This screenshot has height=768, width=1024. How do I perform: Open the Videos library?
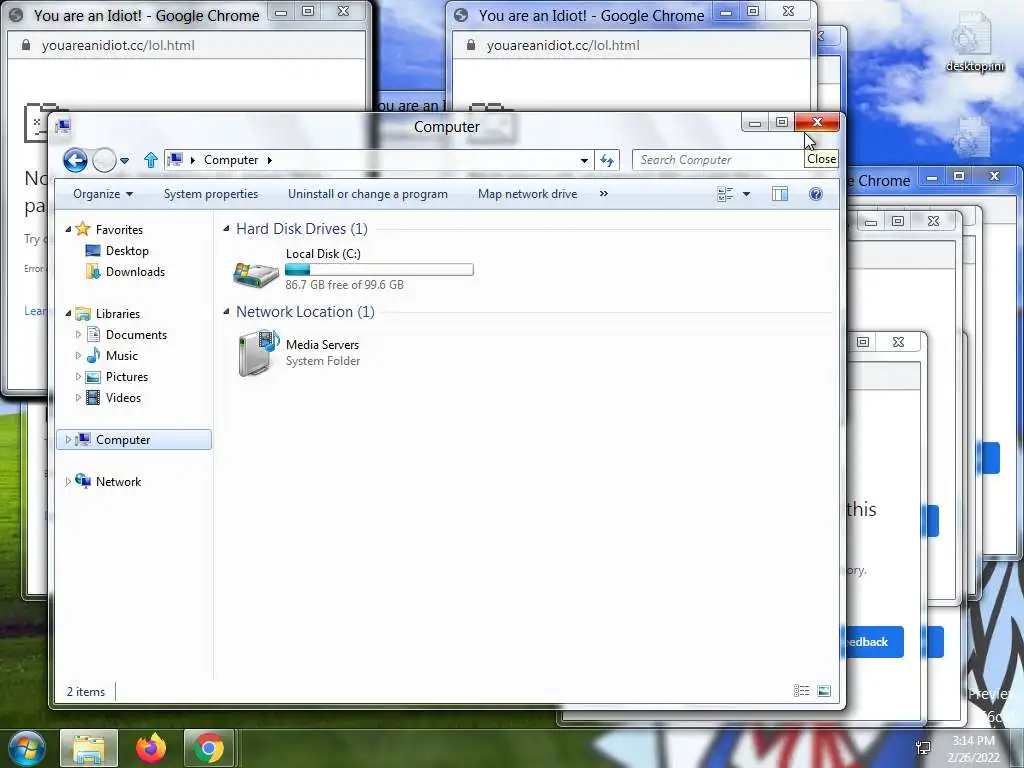123,398
